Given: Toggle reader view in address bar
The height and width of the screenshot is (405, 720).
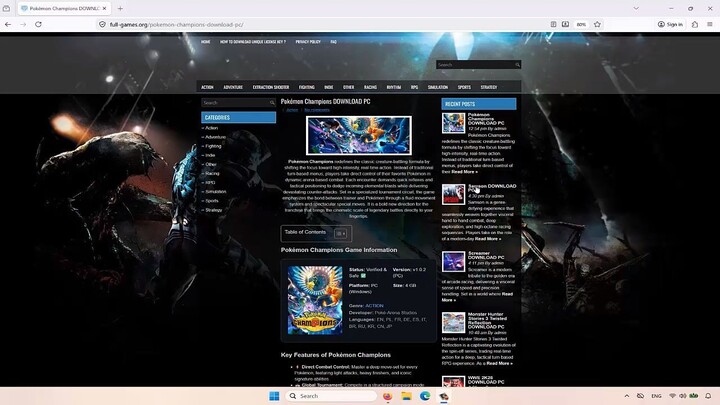Looking at the screenshot, I should pos(553,24).
